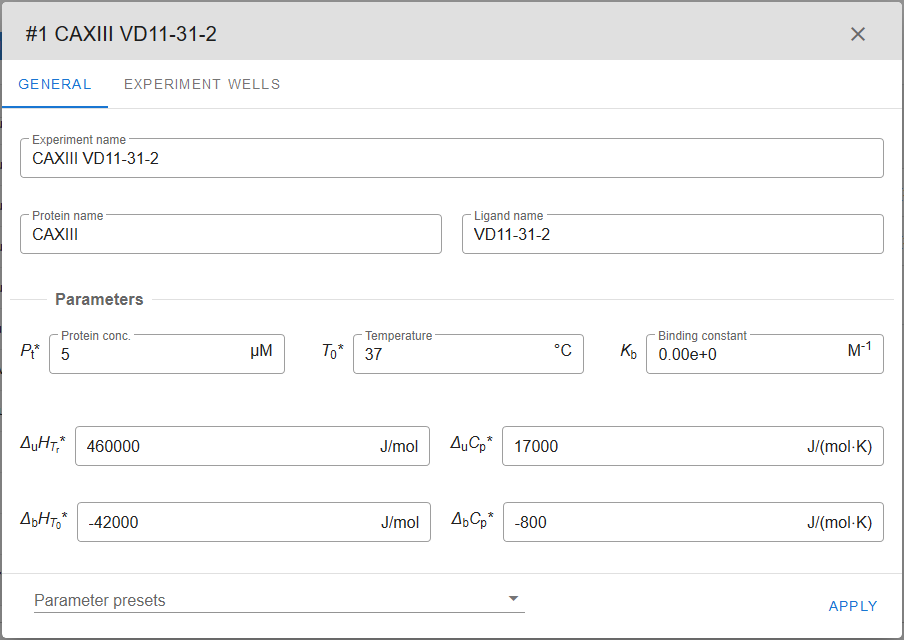This screenshot has width=904, height=640.
Task: Click the dialog title #1 CAXIII VD11-31-2
Action: point(121,34)
